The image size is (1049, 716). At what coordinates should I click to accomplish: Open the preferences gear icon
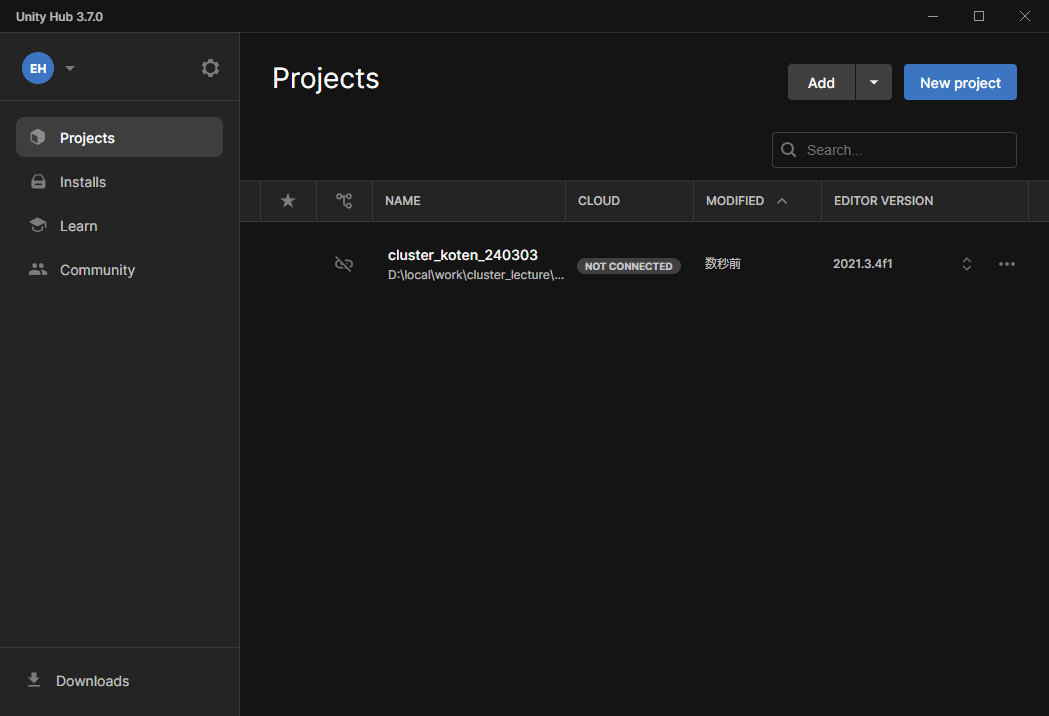click(210, 68)
